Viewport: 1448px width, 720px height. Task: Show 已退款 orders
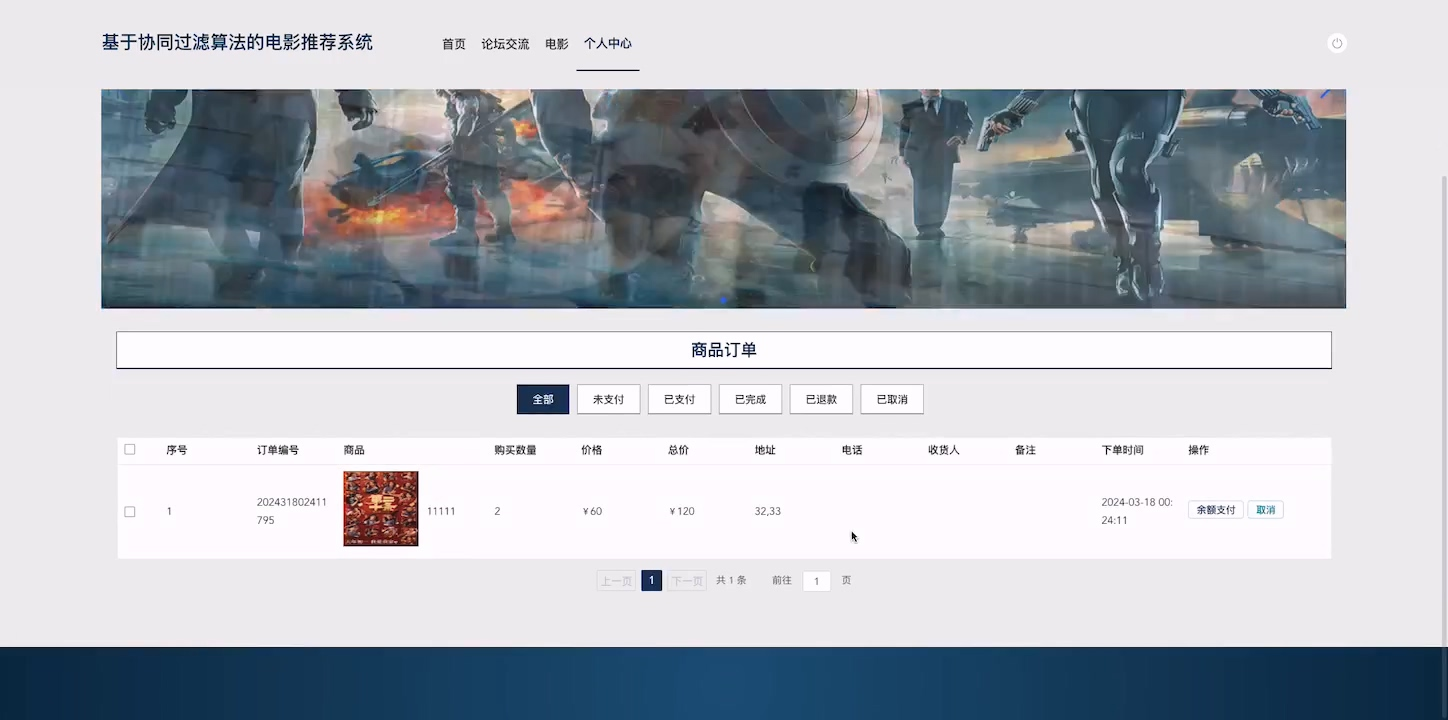tap(821, 399)
